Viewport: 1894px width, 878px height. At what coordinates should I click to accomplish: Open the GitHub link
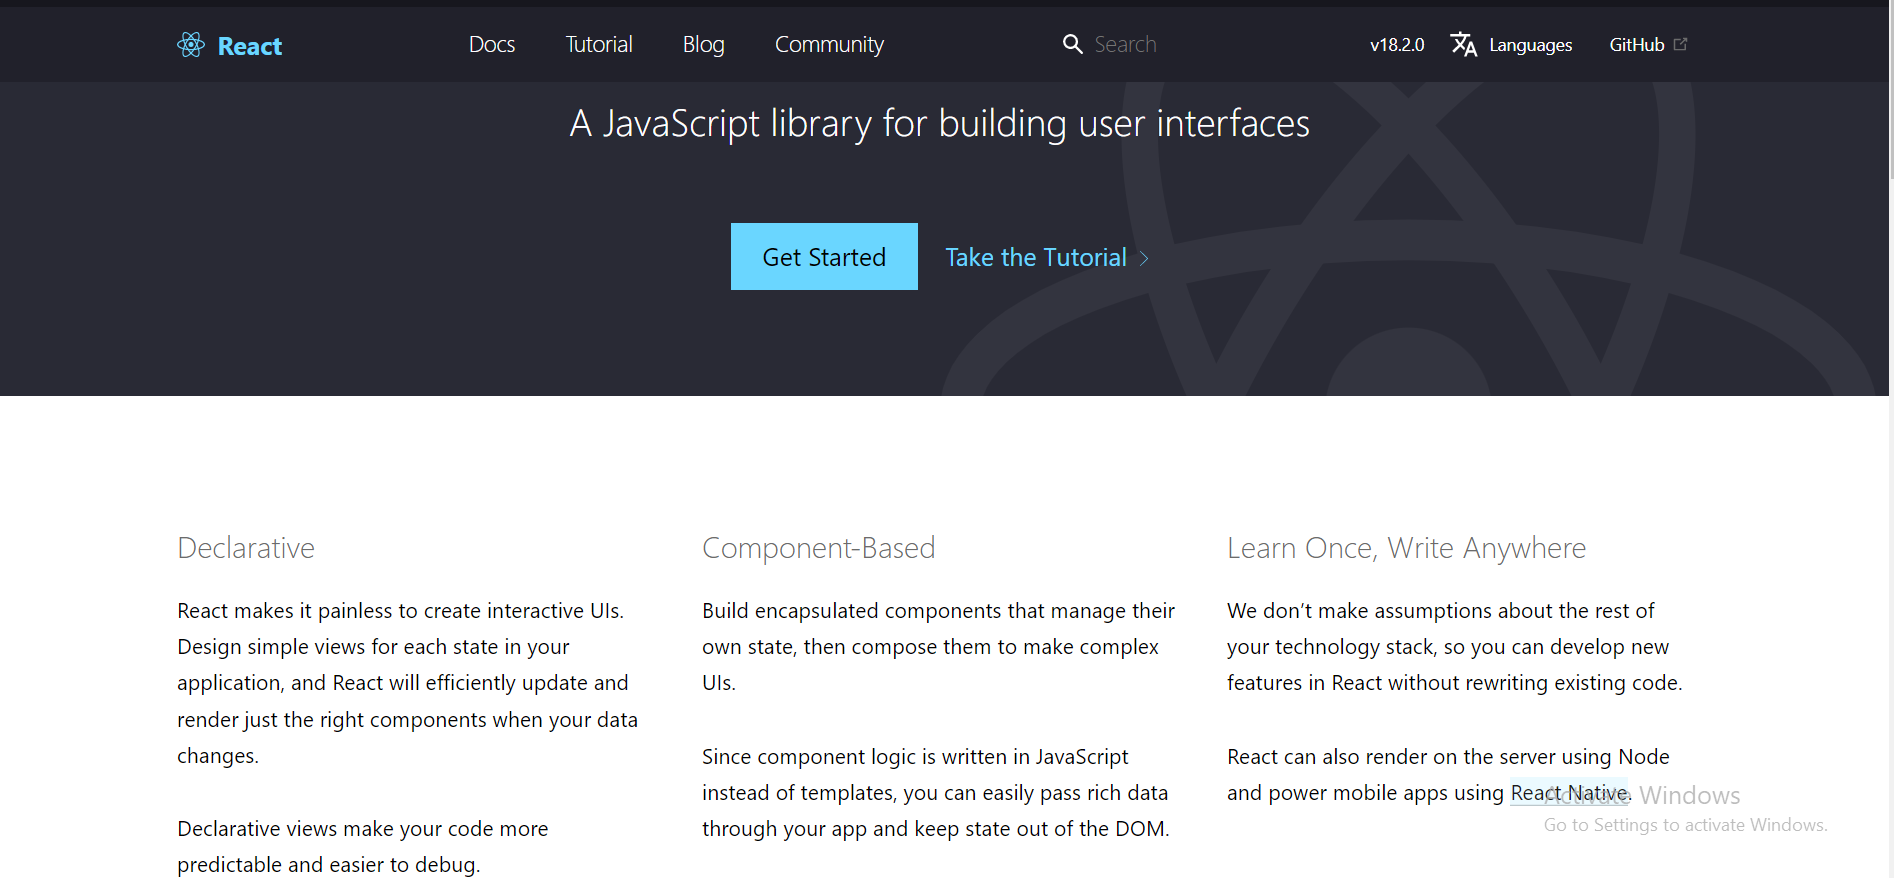[1637, 44]
